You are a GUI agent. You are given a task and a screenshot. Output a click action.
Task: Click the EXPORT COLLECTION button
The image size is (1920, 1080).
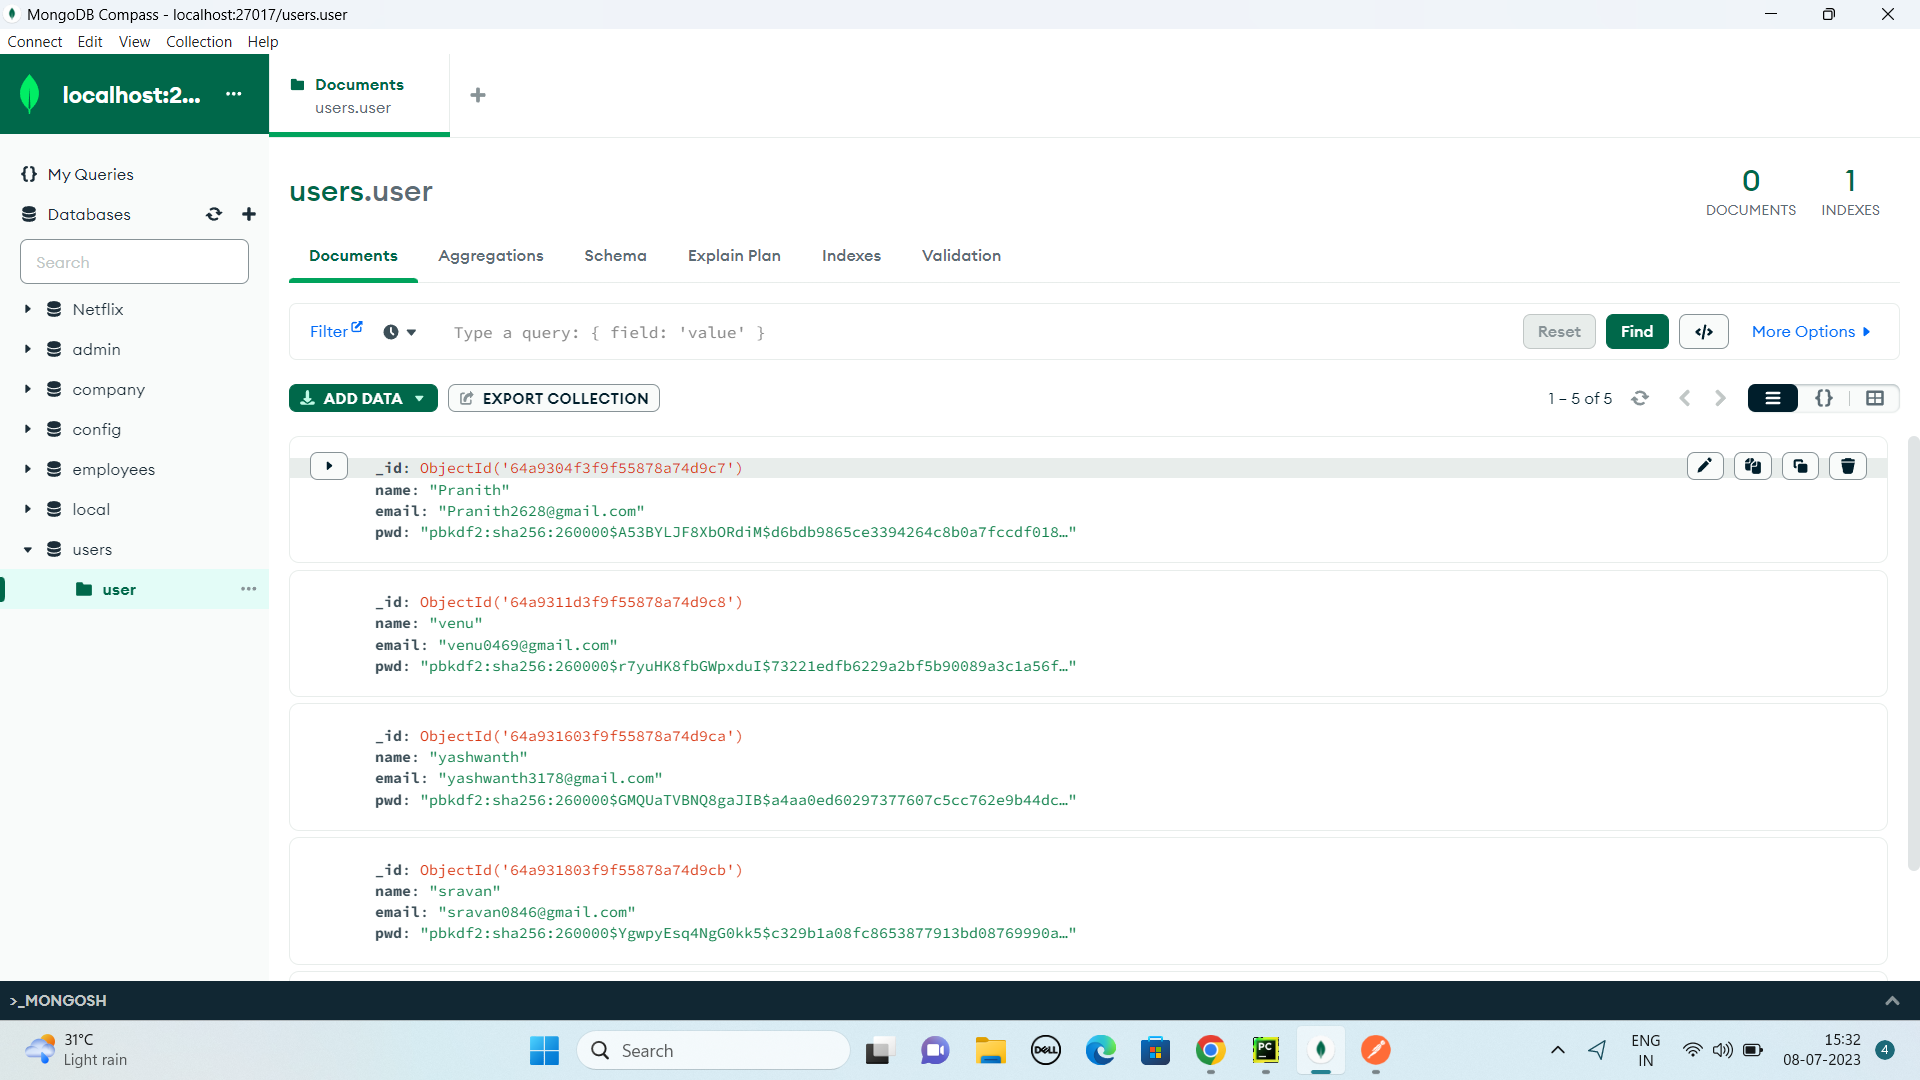(x=553, y=398)
